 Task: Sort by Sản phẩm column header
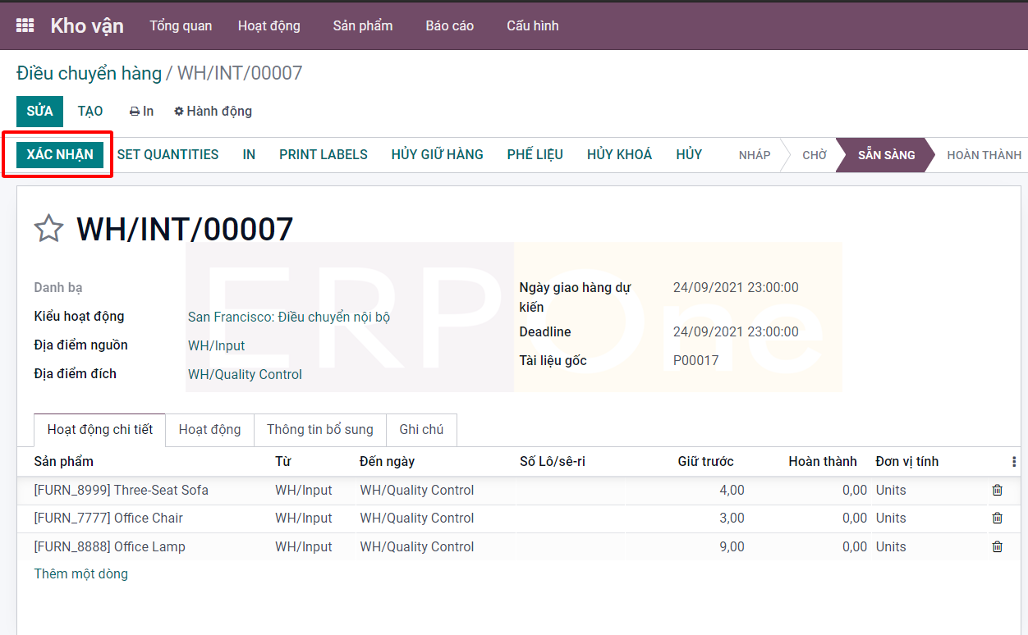point(64,462)
